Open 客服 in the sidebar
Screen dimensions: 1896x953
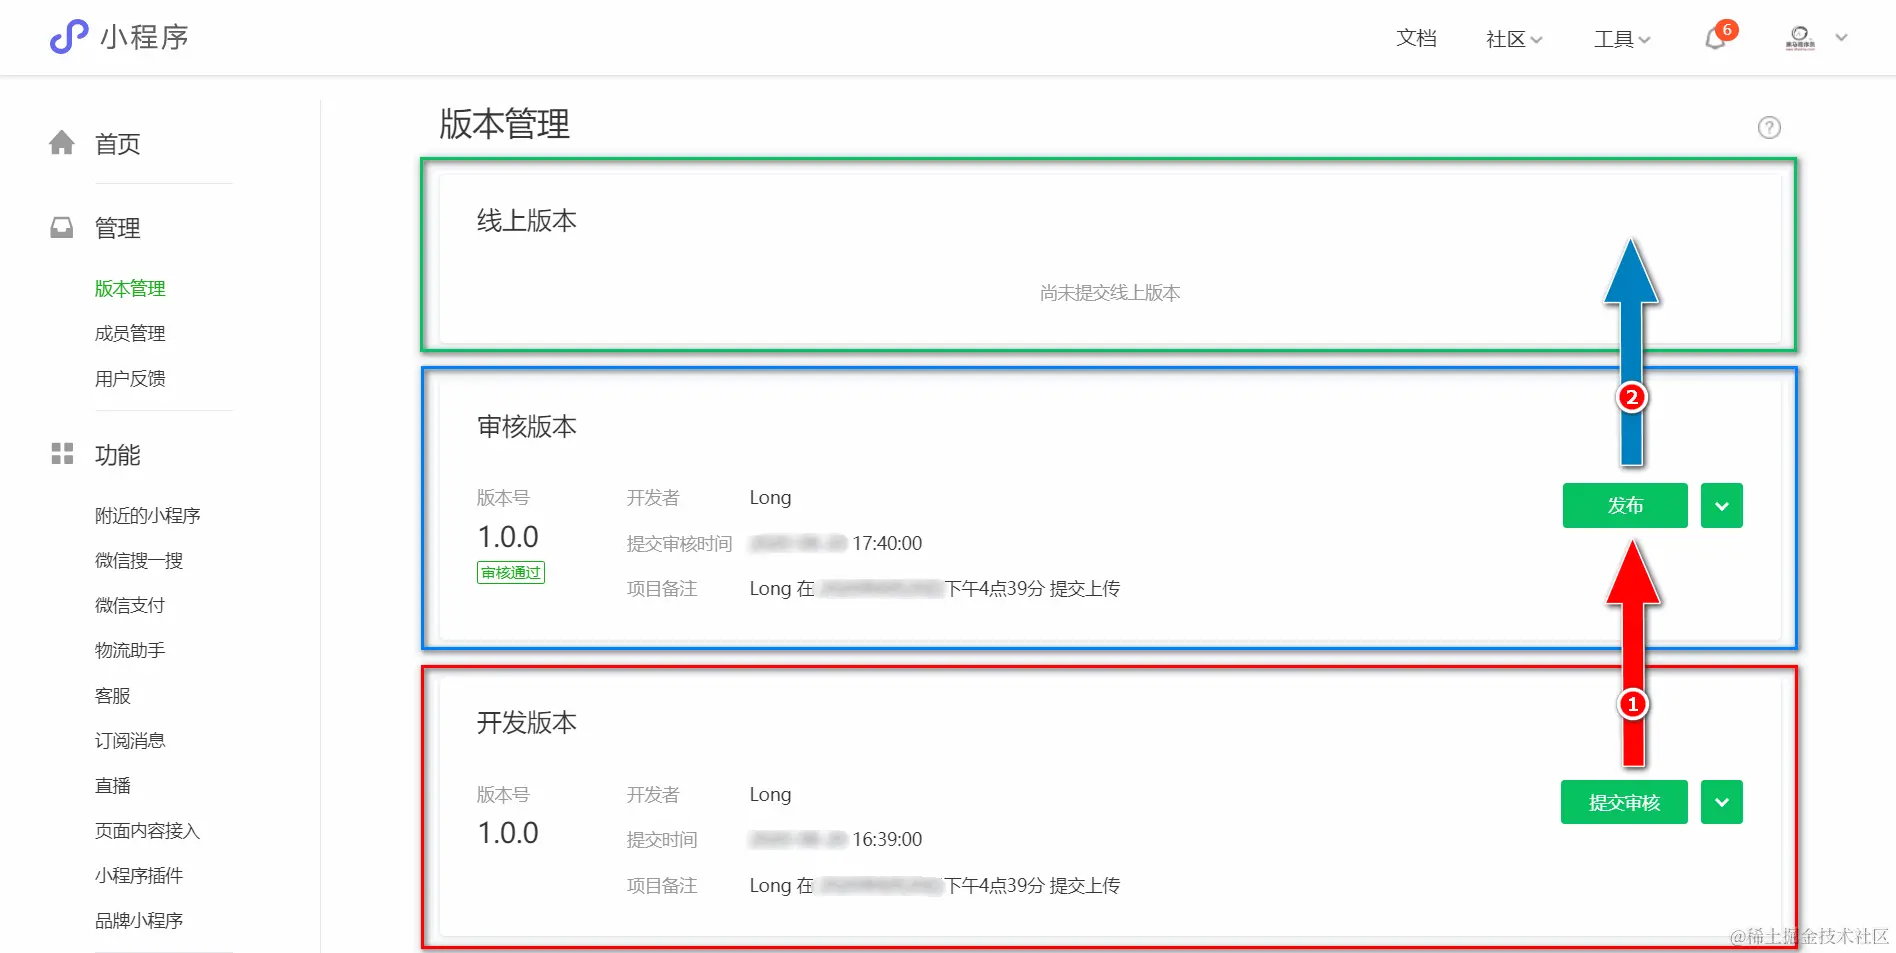113,695
